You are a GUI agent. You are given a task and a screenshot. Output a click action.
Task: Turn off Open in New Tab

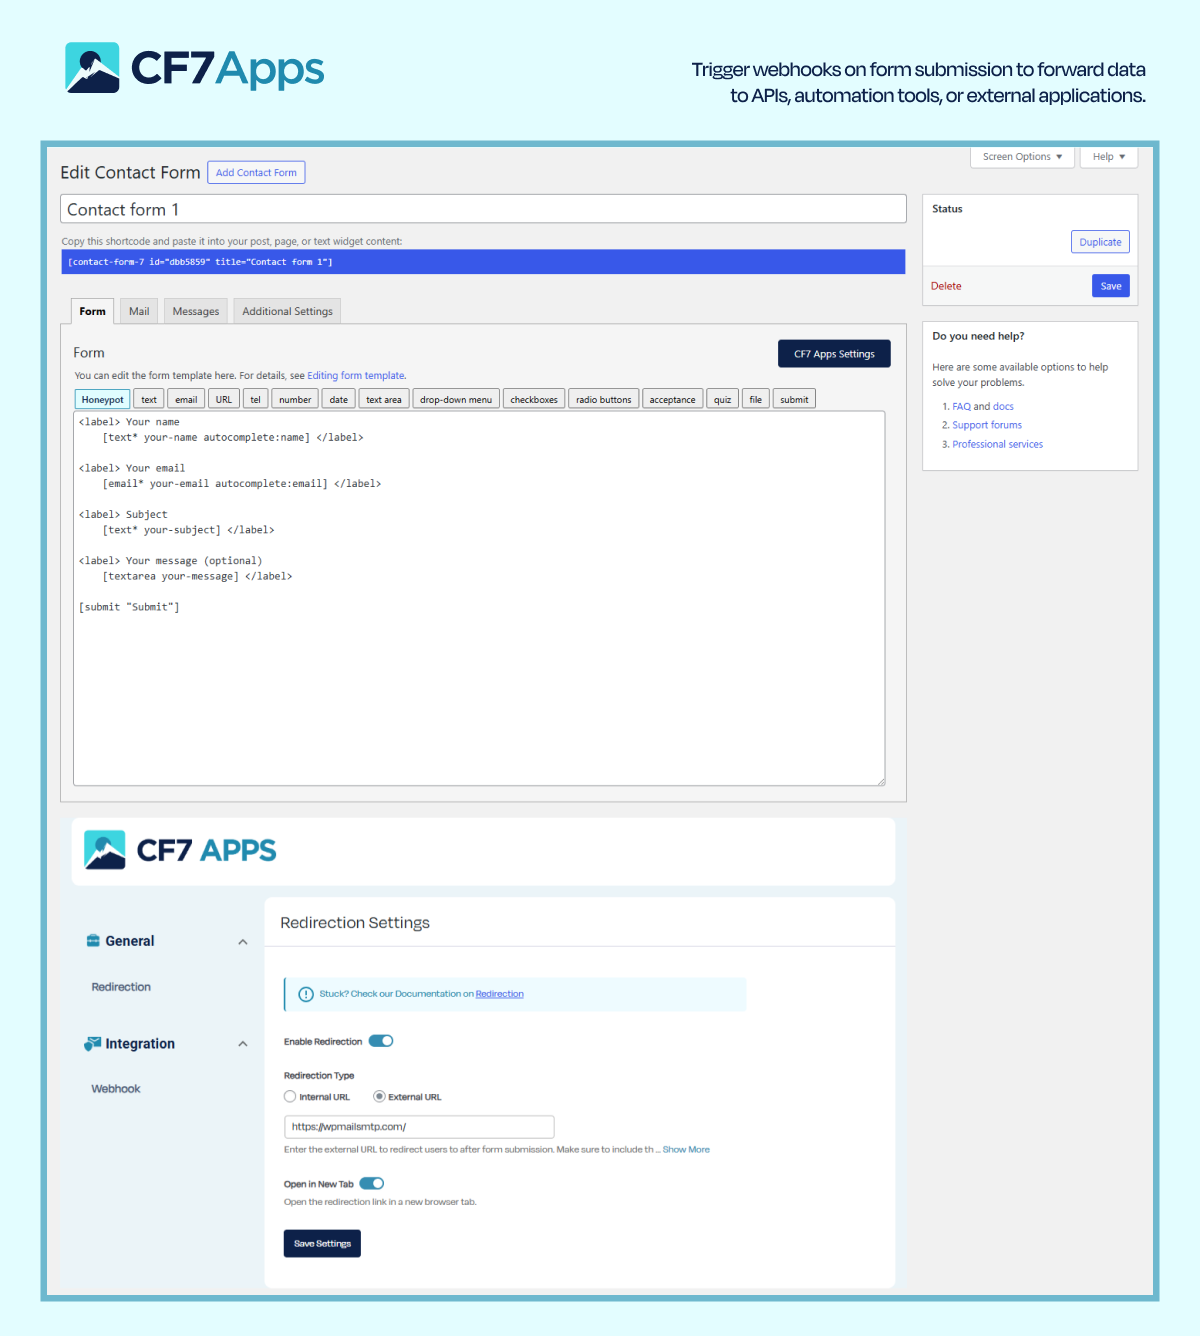[371, 1182]
